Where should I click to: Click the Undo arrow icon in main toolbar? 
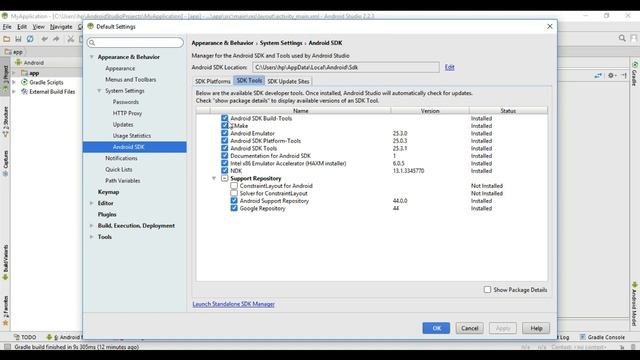click(x=44, y=39)
